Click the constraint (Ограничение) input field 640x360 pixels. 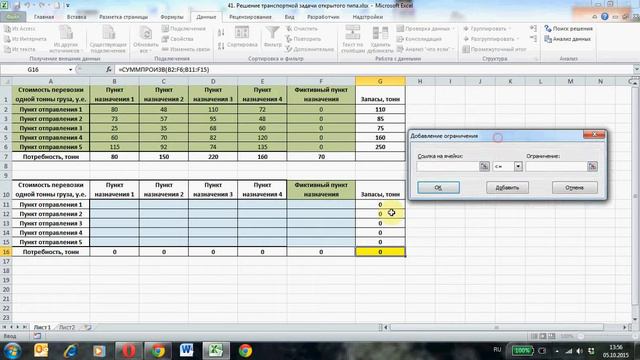556,166
